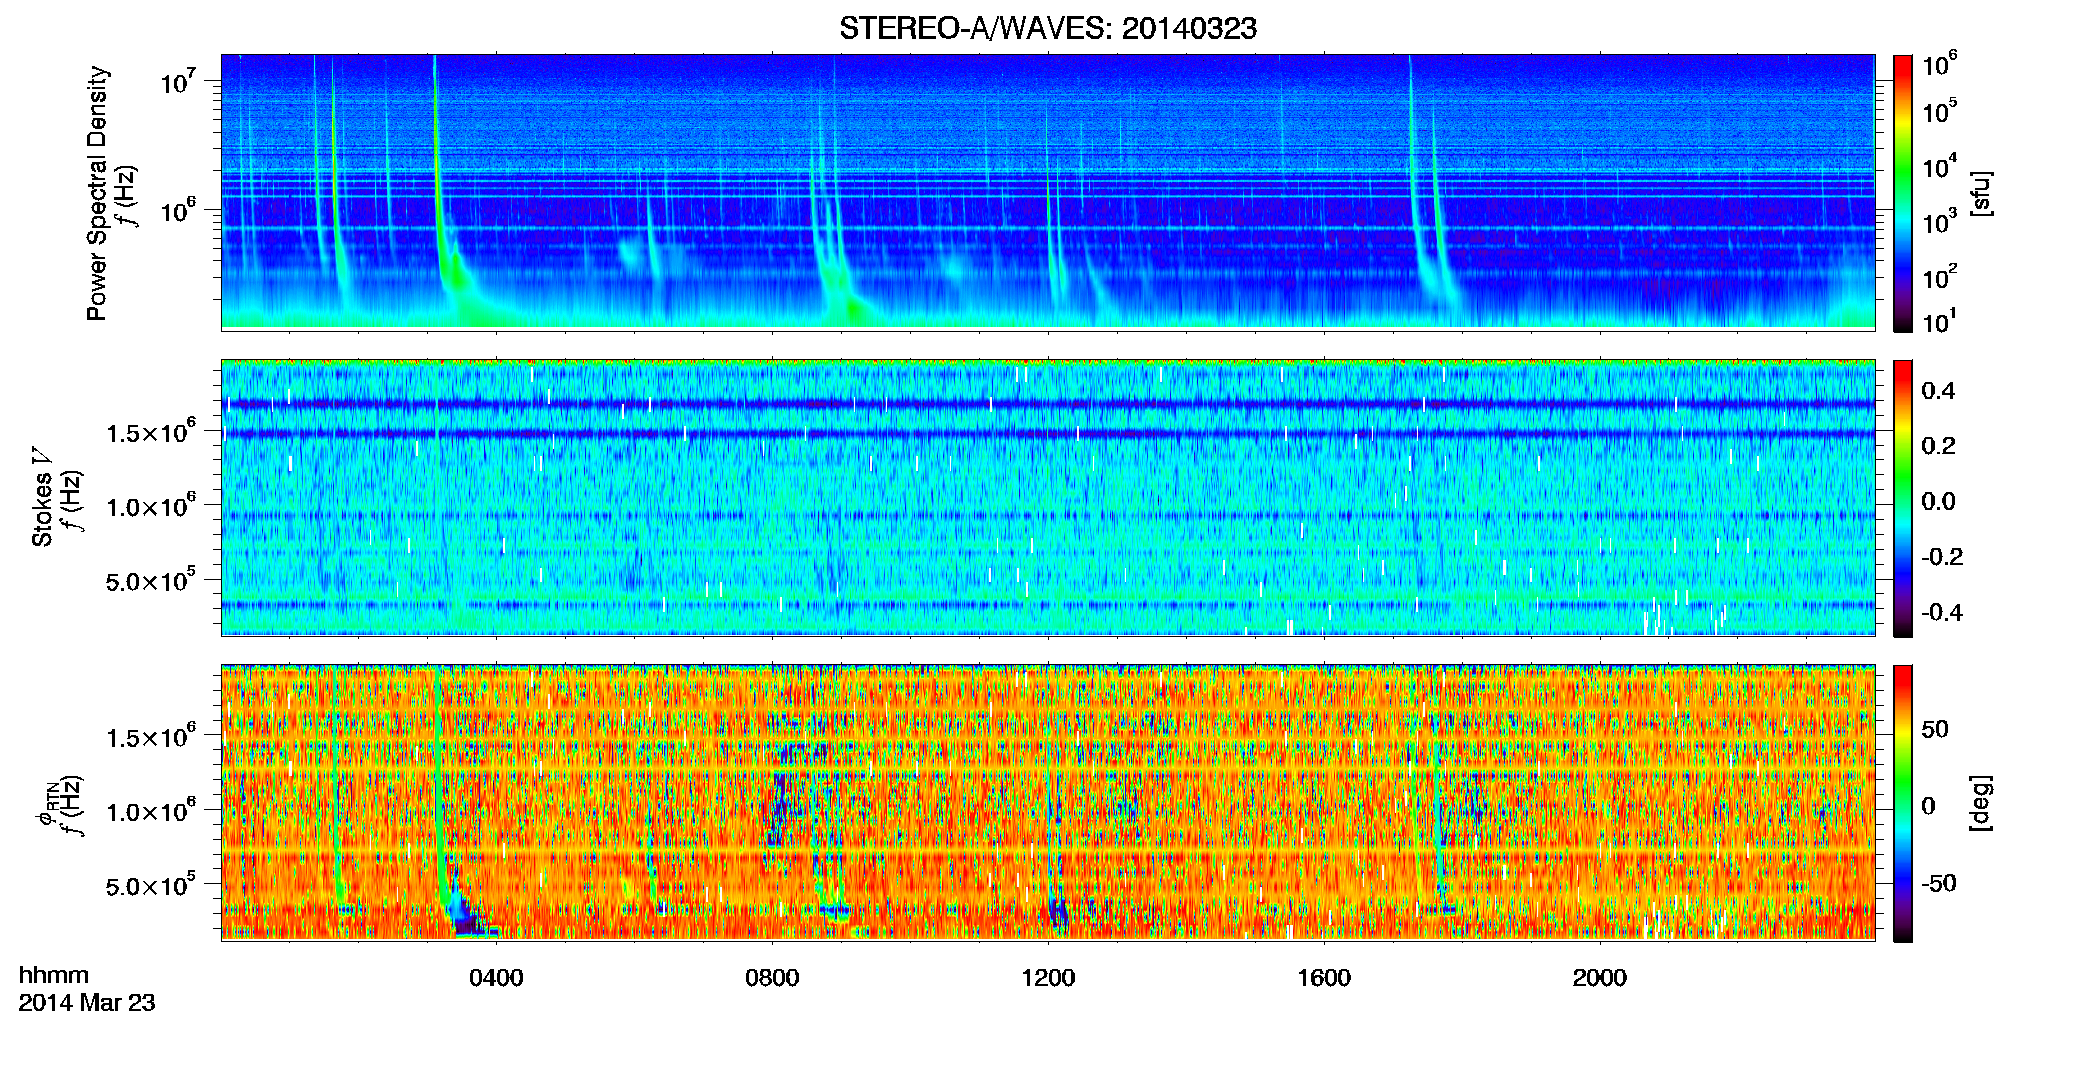Click the 1.5×10^6 tick in phi panel

[151, 736]
